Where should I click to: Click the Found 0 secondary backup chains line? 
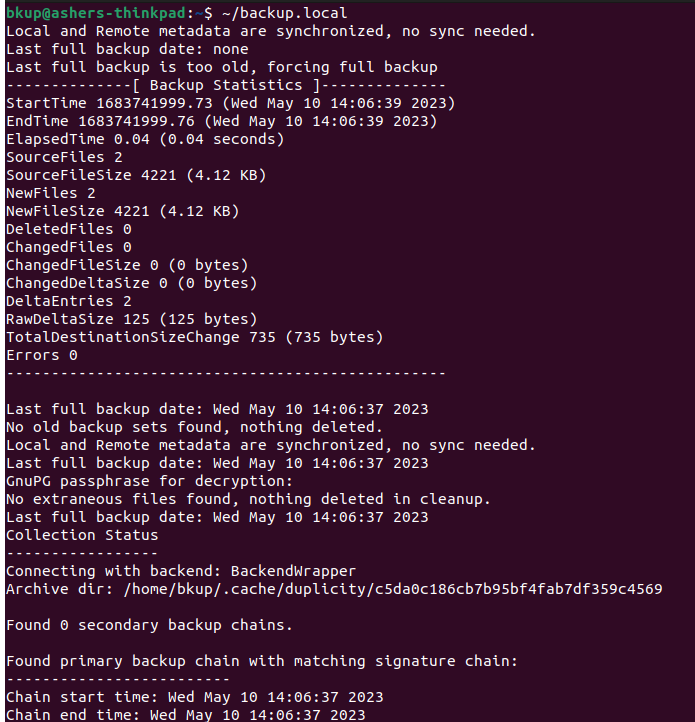coord(149,625)
